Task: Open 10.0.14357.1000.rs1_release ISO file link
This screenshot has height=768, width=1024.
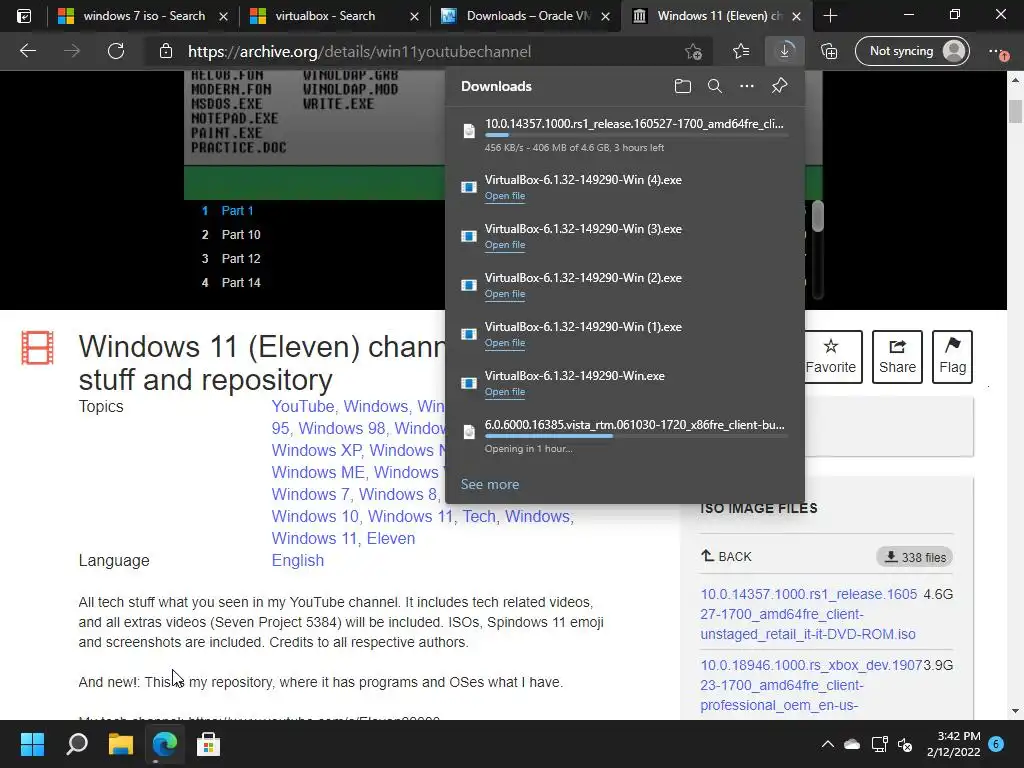Action: click(x=808, y=614)
